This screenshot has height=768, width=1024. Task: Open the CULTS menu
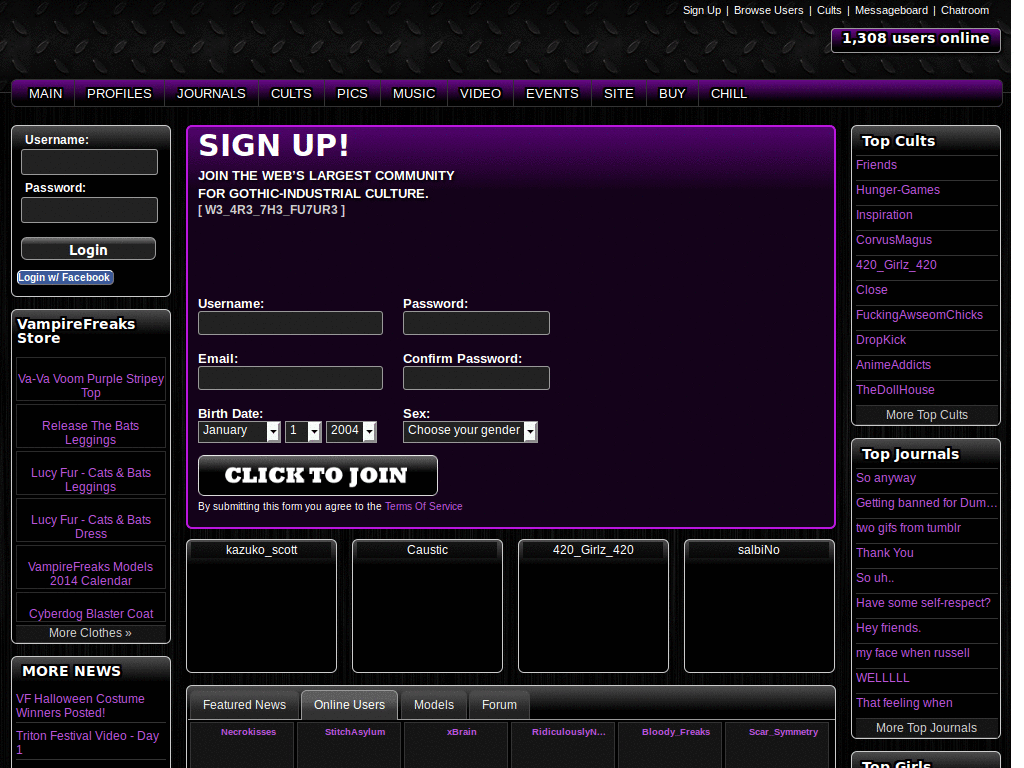[291, 93]
